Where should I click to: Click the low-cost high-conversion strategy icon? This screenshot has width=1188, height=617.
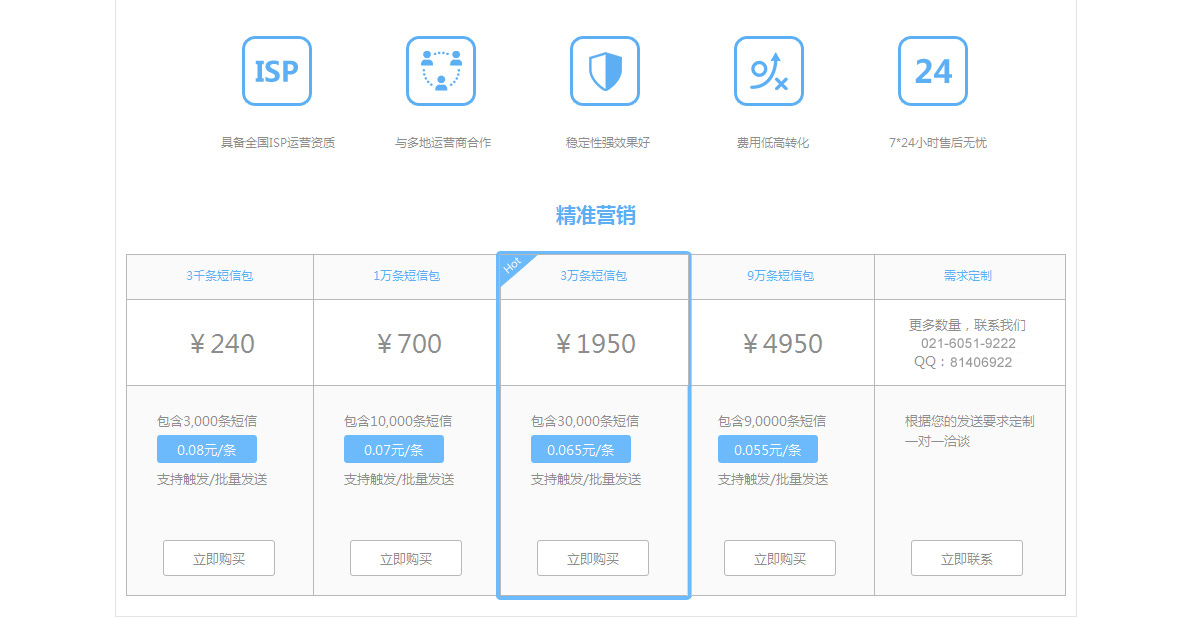click(769, 71)
